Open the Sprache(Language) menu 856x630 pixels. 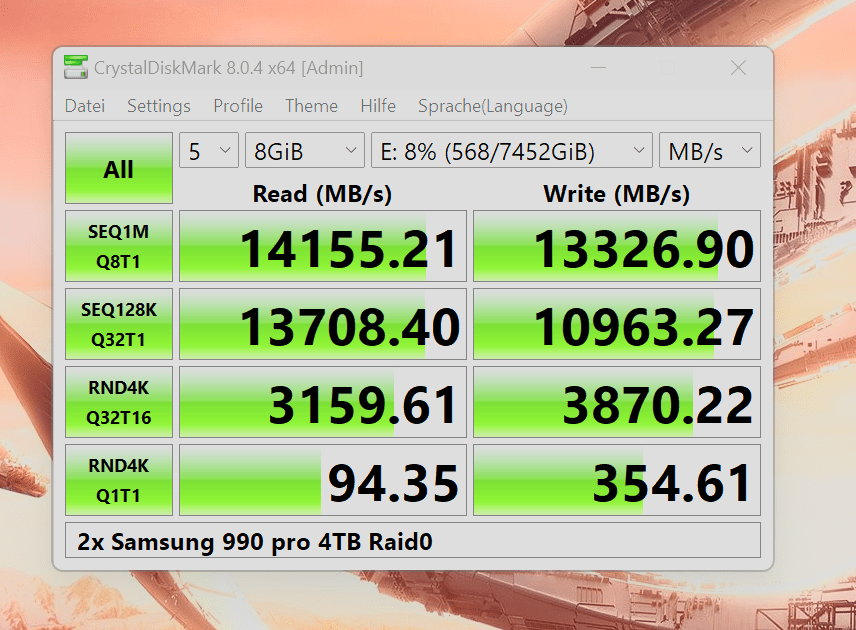(492, 106)
